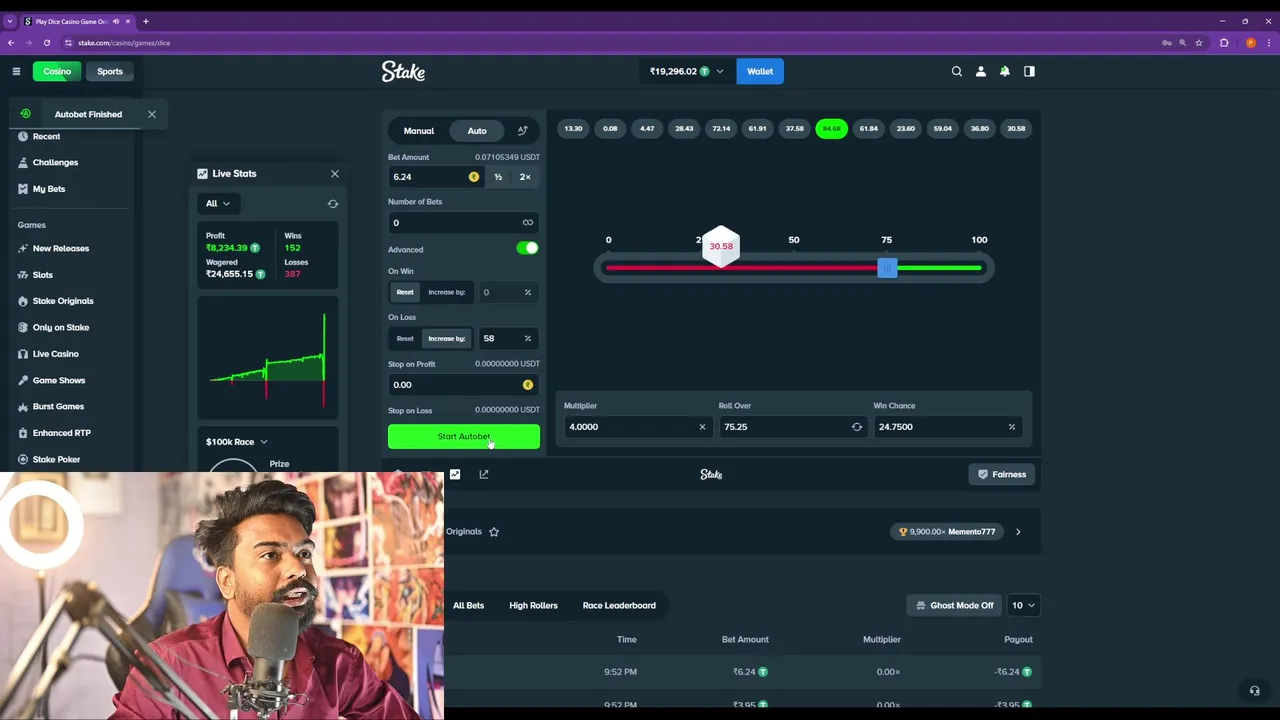Open My Bets in sidebar
Screen dimensions: 1280x720
(49, 189)
